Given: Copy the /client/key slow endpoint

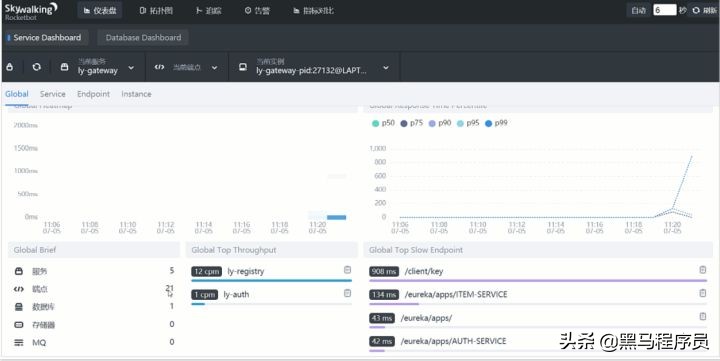Looking at the screenshot, I should point(703,270).
